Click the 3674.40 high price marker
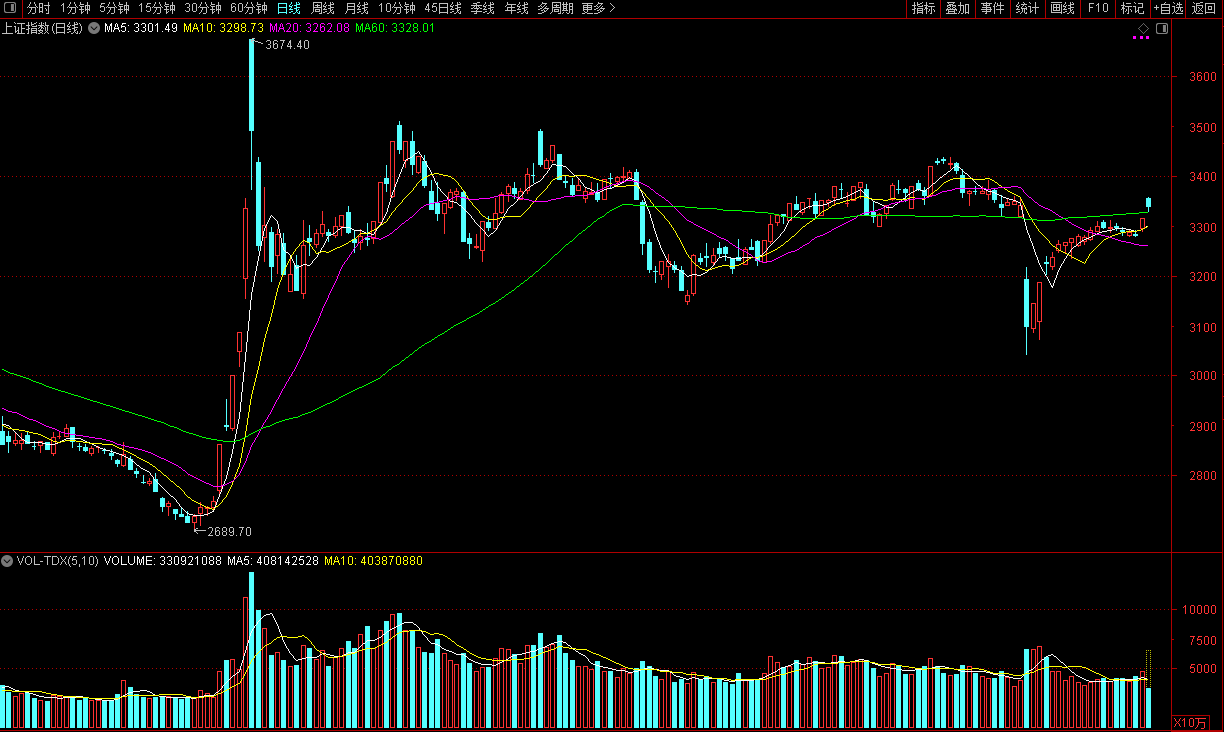Viewport: 1224px width, 732px height. pyautogui.click(x=287, y=45)
